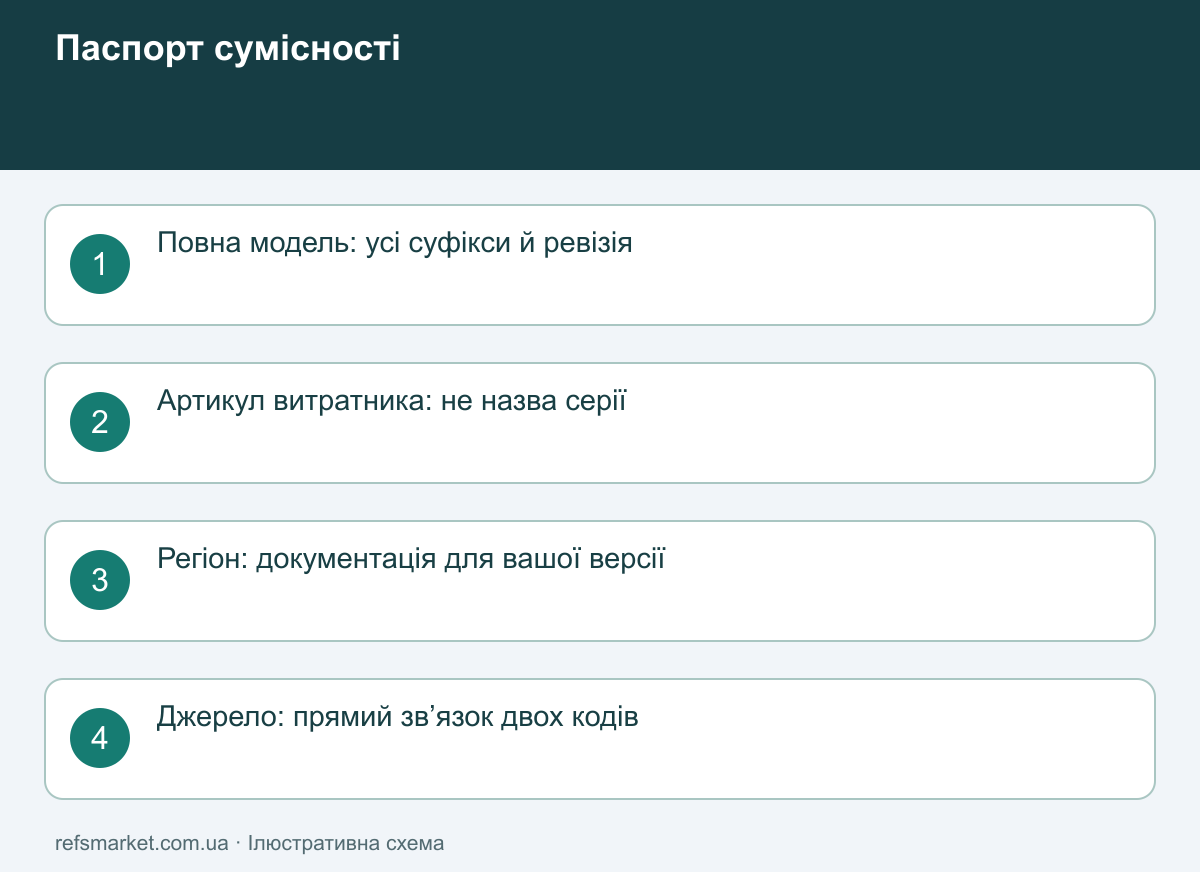The image size is (1200, 872).
Task: Pick the text "Регіон: документація для вашої версії"
Action: point(411,559)
